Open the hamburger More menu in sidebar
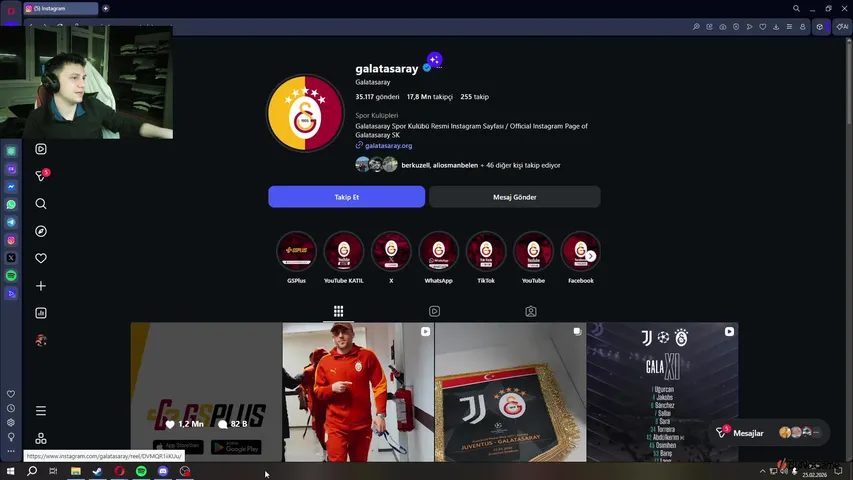 pyautogui.click(x=41, y=411)
